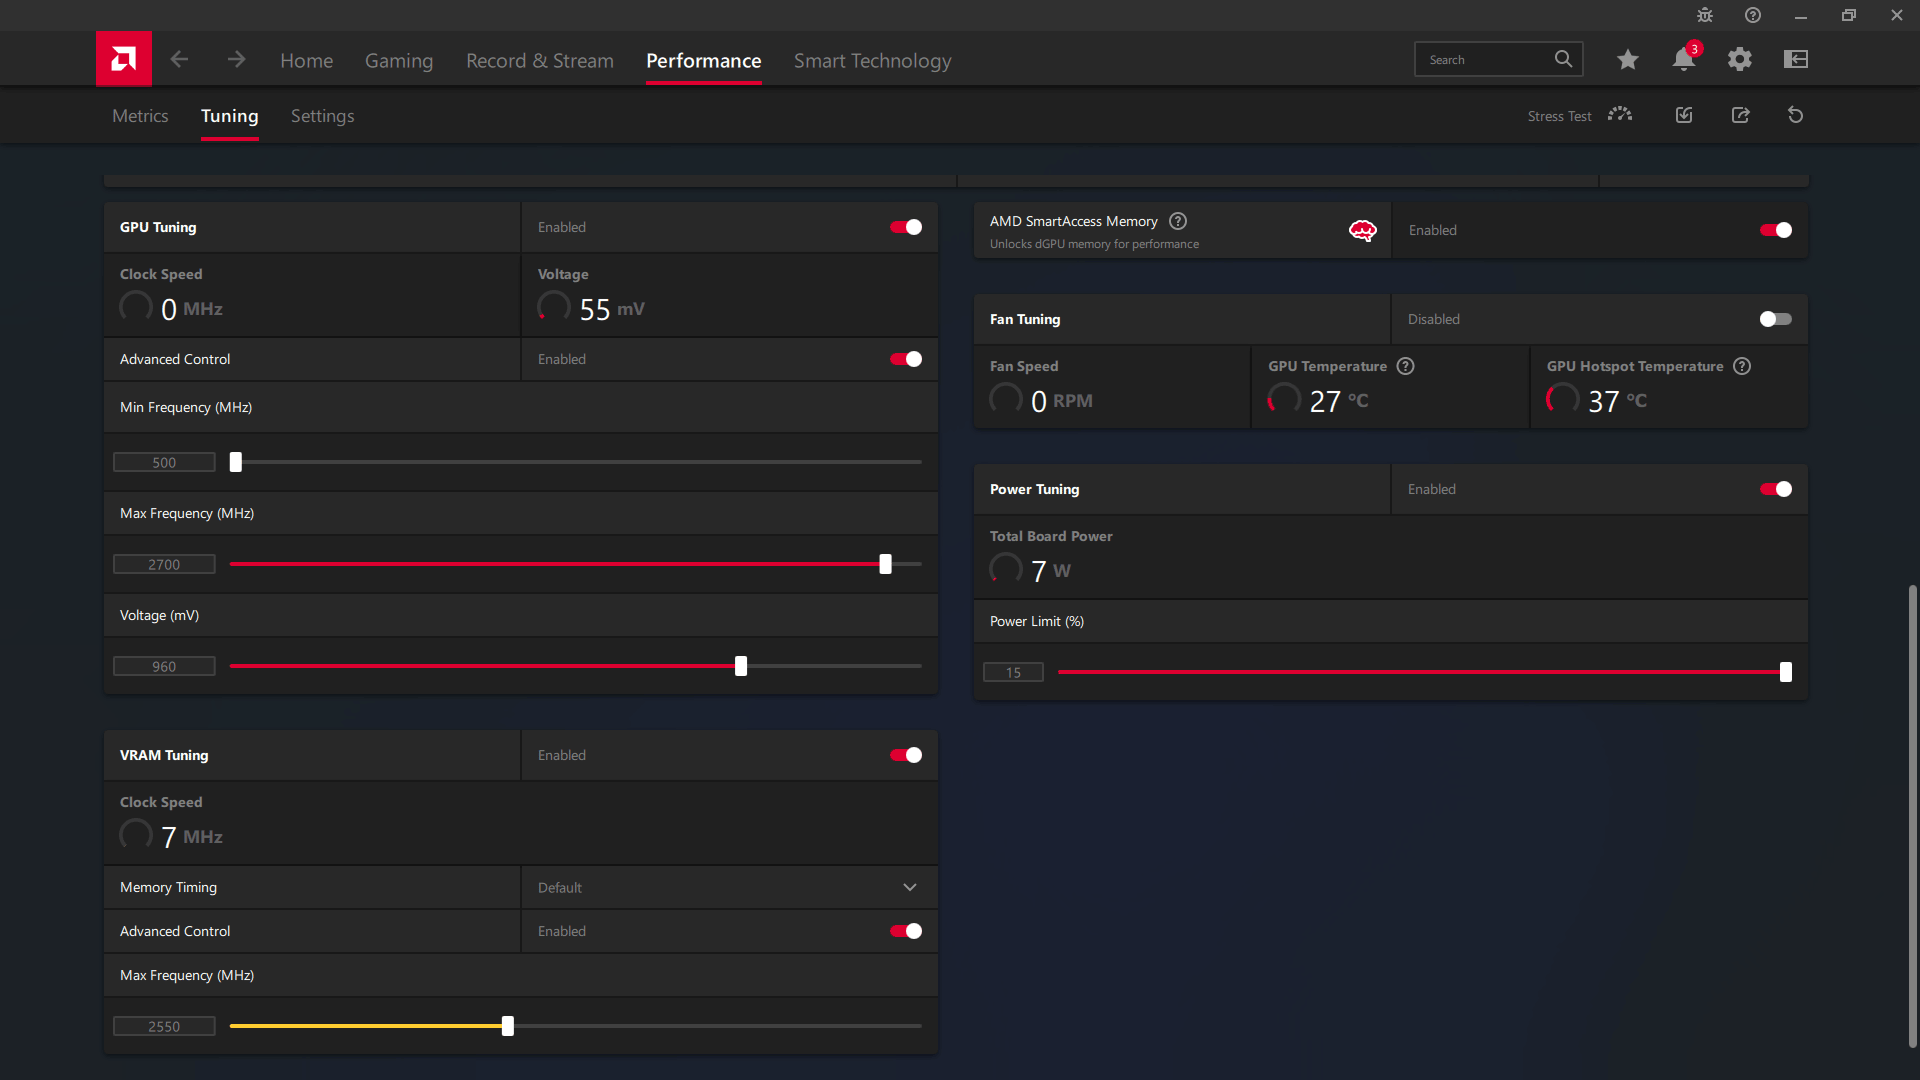Go forward with the right arrow
Screen dimensions: 1920x1080
pyautogui.click(x=236, y=60)
